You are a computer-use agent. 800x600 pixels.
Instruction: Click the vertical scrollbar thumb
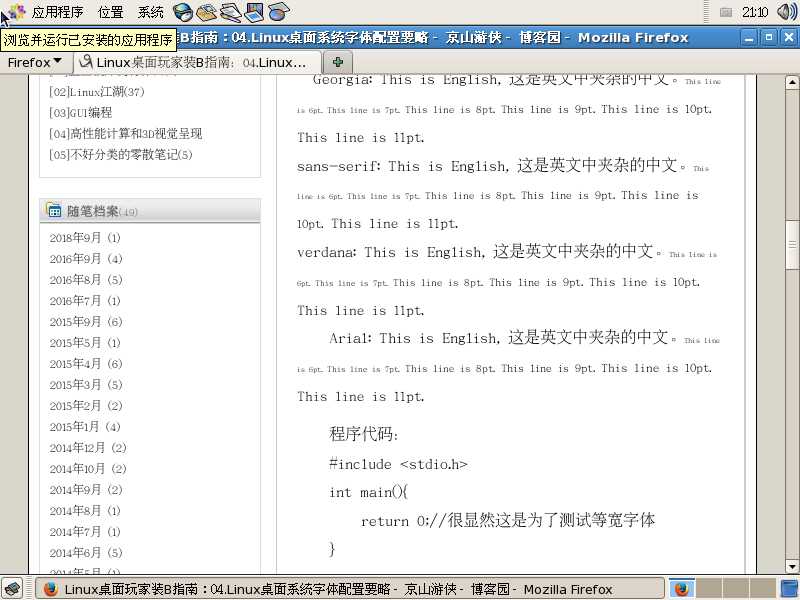pyautogui.click(x=792, y=245)
